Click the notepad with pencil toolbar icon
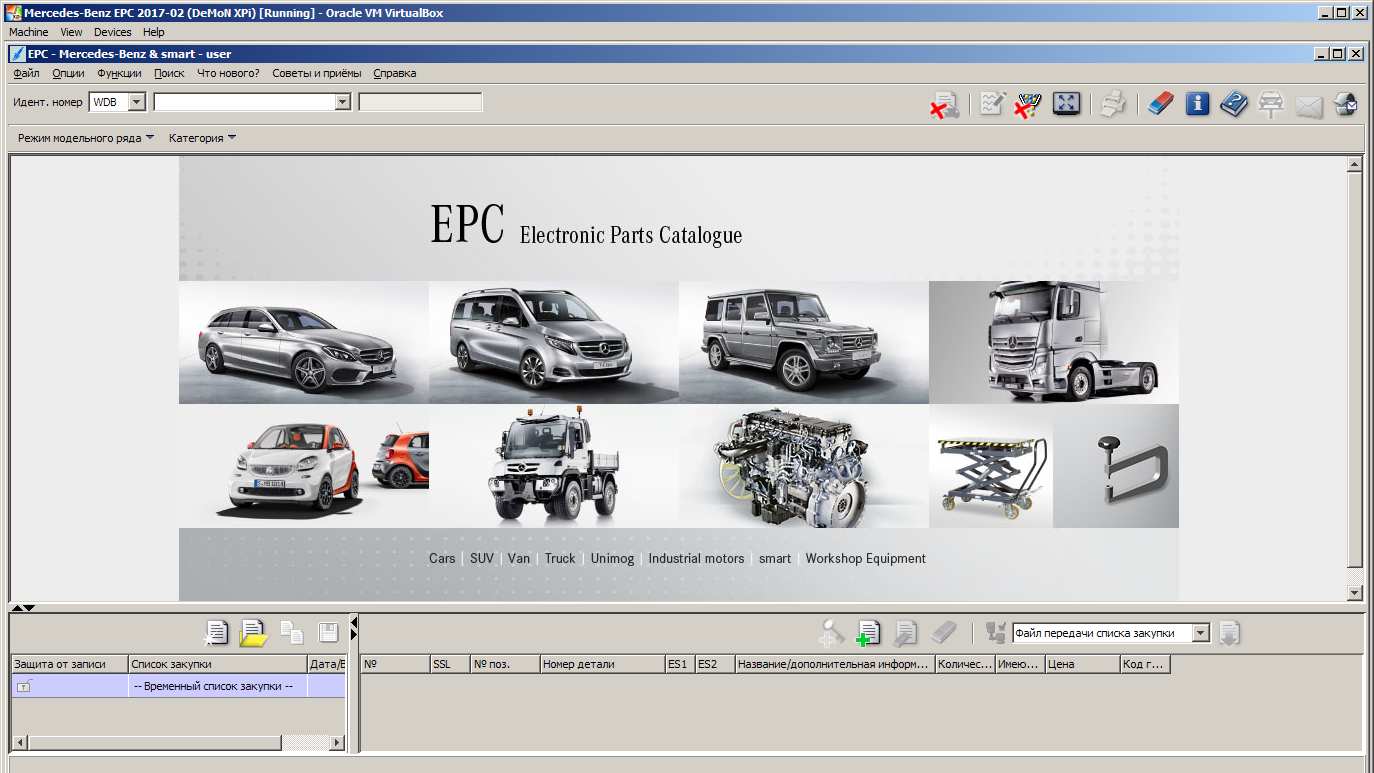 point(992,103)
